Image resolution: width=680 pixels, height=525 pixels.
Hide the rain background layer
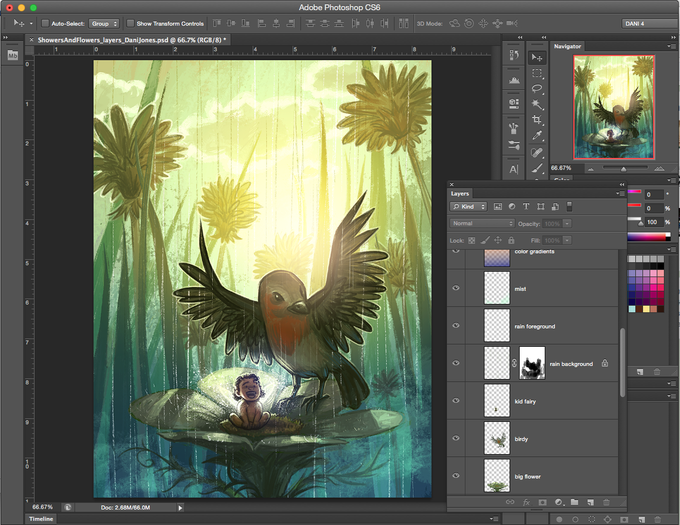tap(456, 363)
